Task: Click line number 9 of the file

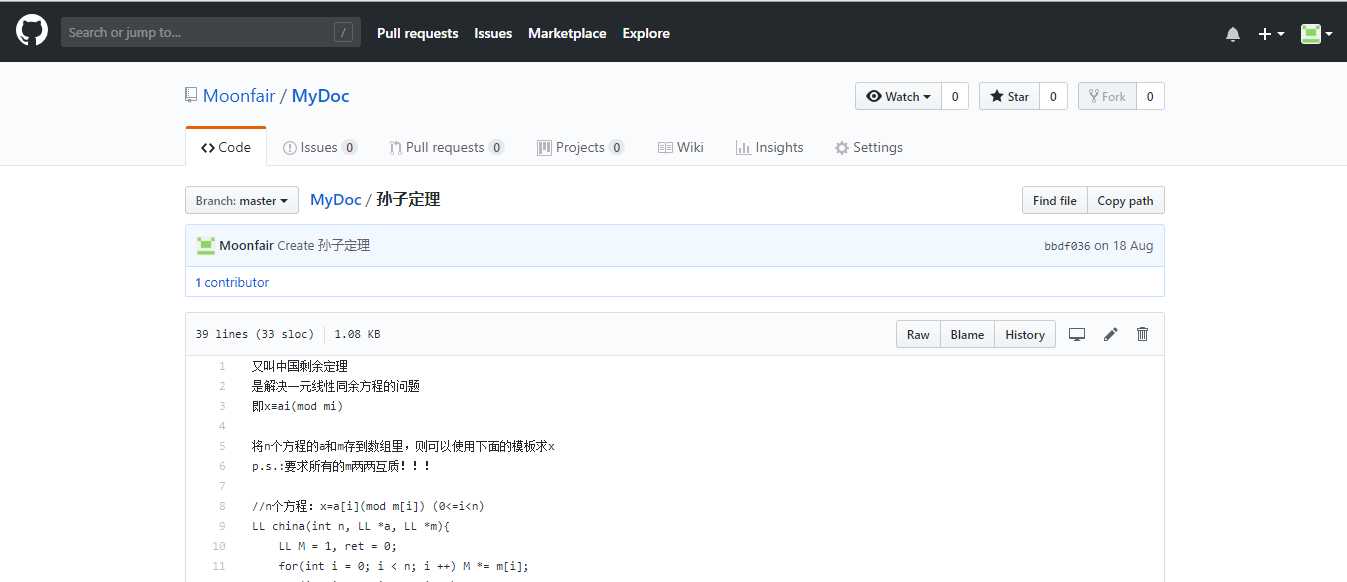Action: [222, 526]
